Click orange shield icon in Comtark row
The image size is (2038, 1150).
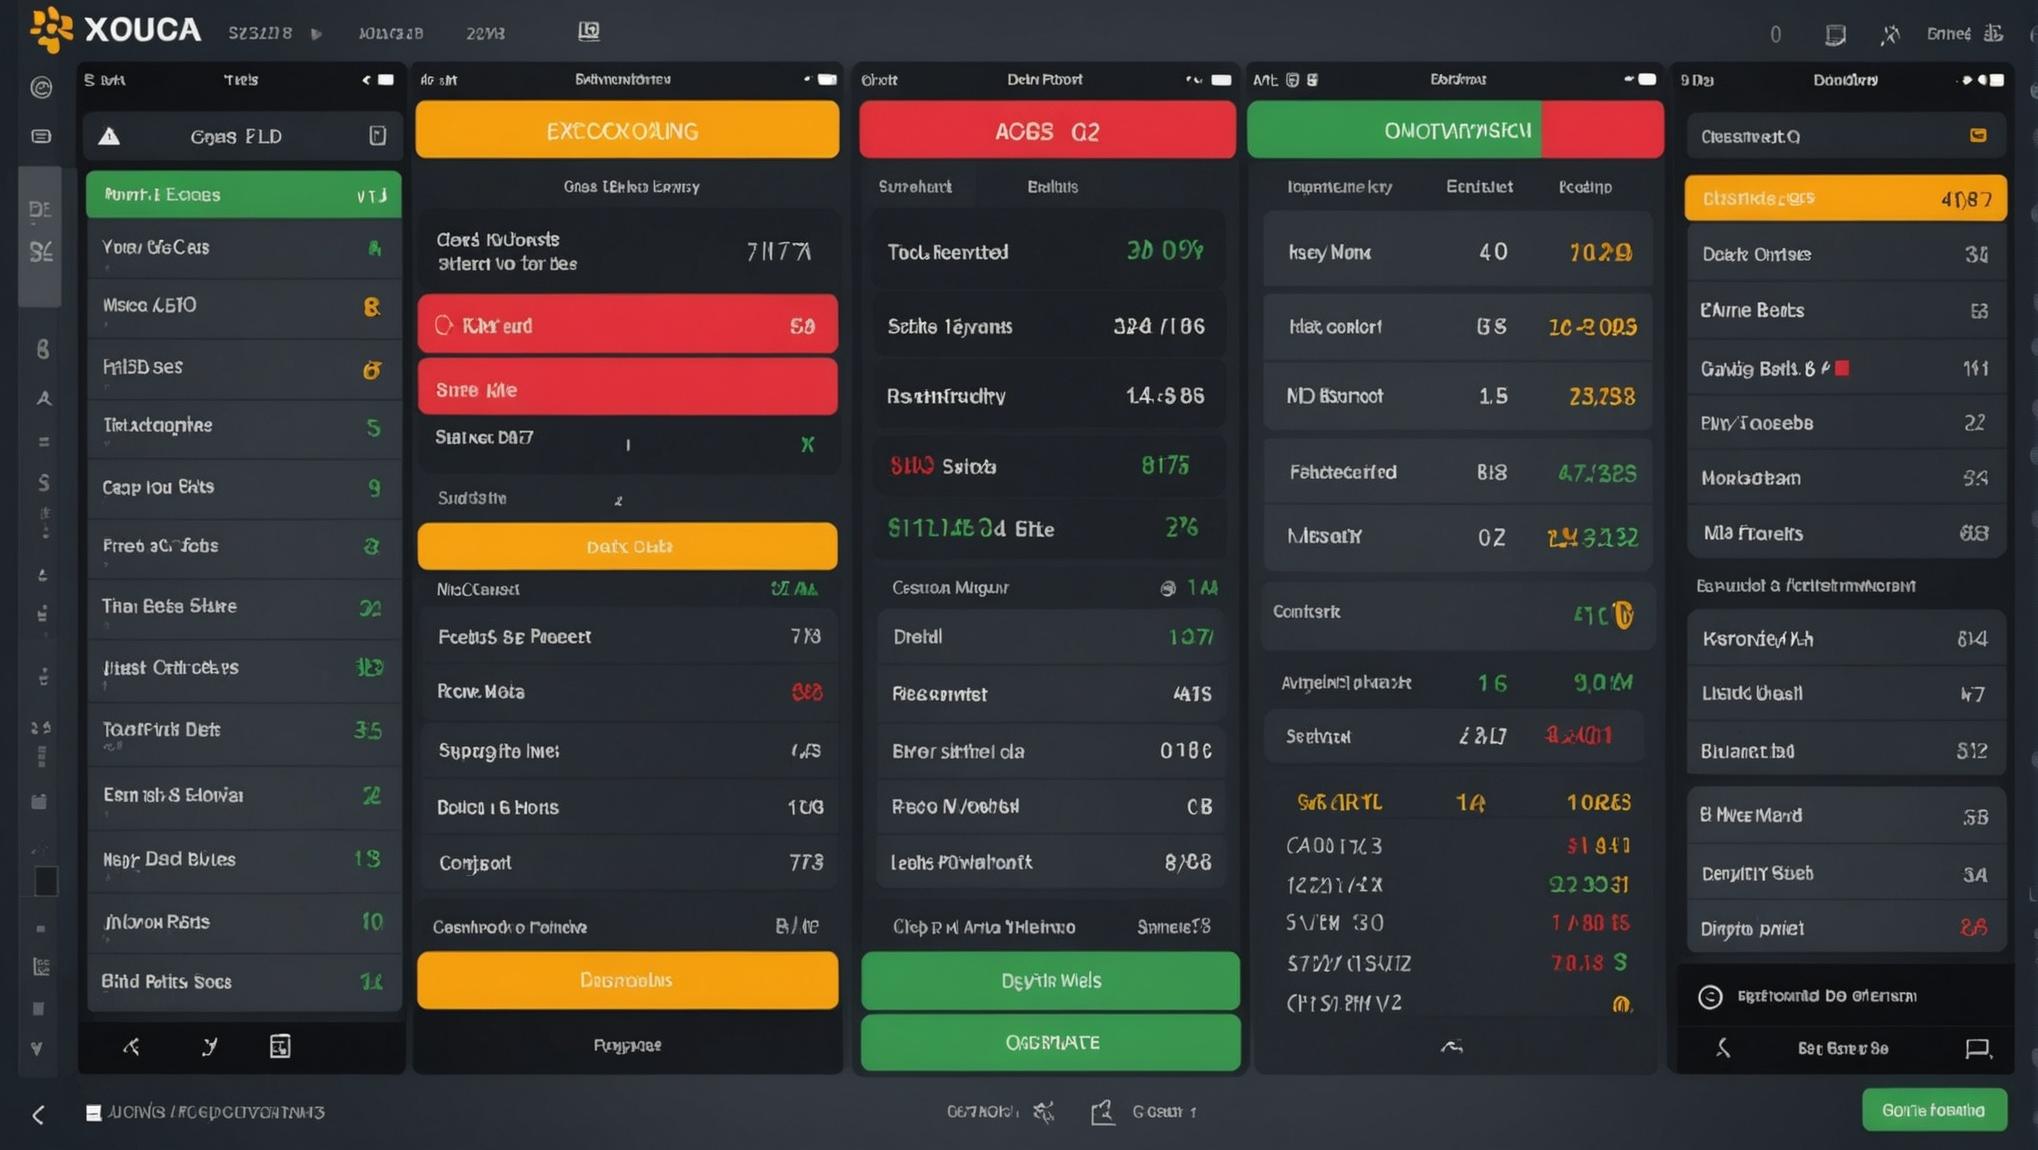click(x=1623, y=614)
